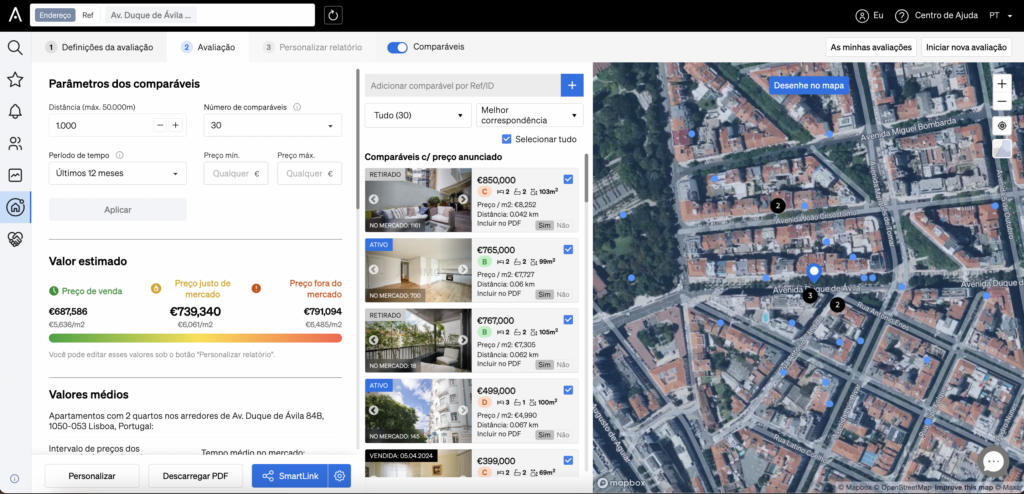Zoom out on the map
The image size is (1024, 494).
tap(1002, 102)
